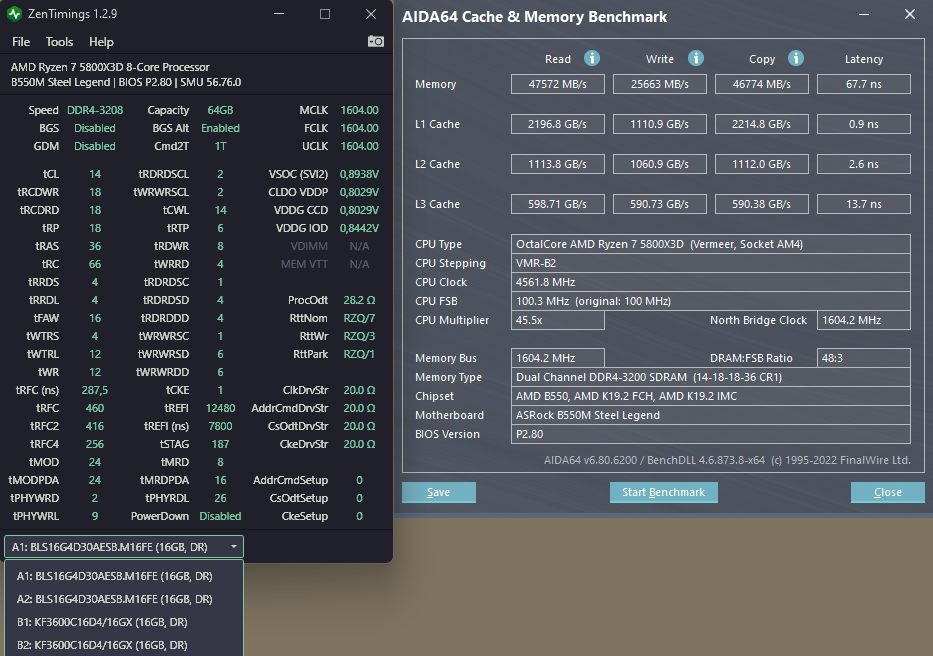Click the FCLK value 1604.00
Screen dimensions: 933x656
point(359,128)
